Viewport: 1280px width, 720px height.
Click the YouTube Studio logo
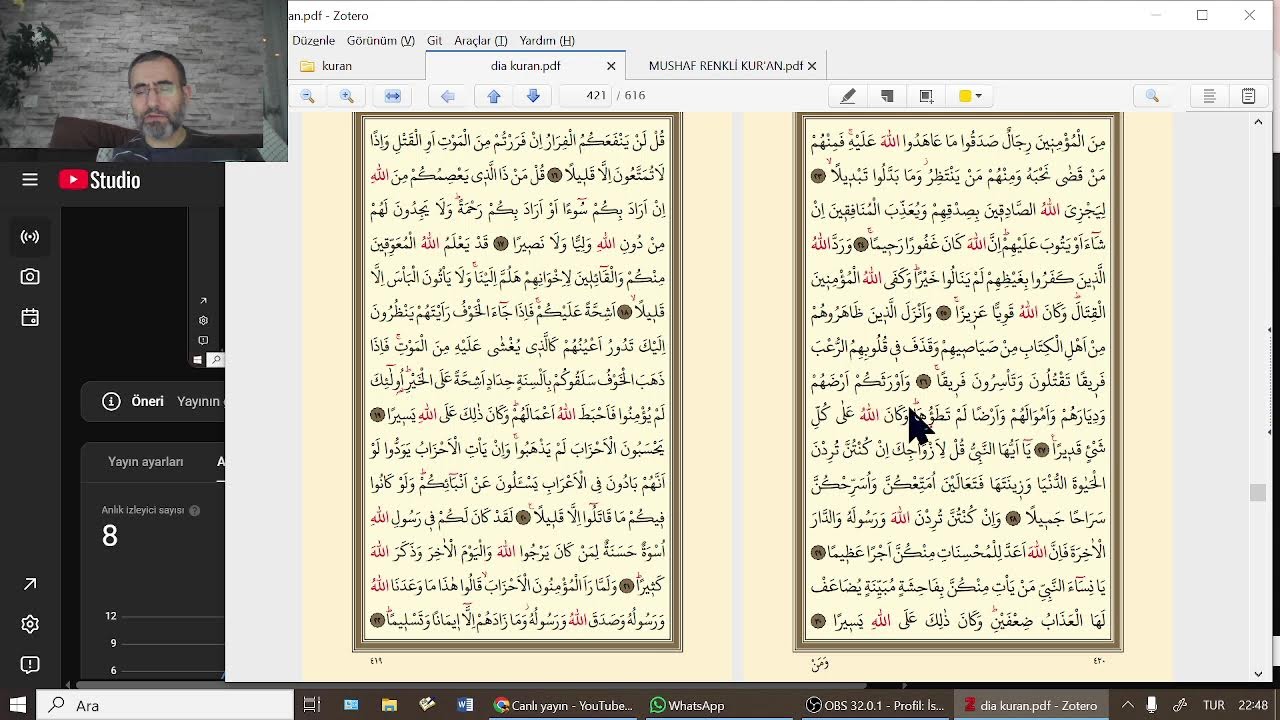(100, 180)
